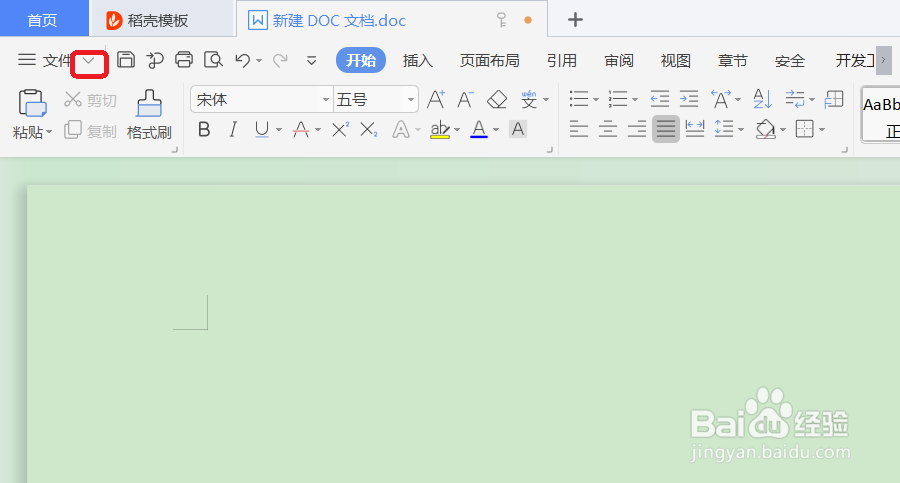Click the Align Right icon
This screenshot has width=900, height=483.
point(637,129)
